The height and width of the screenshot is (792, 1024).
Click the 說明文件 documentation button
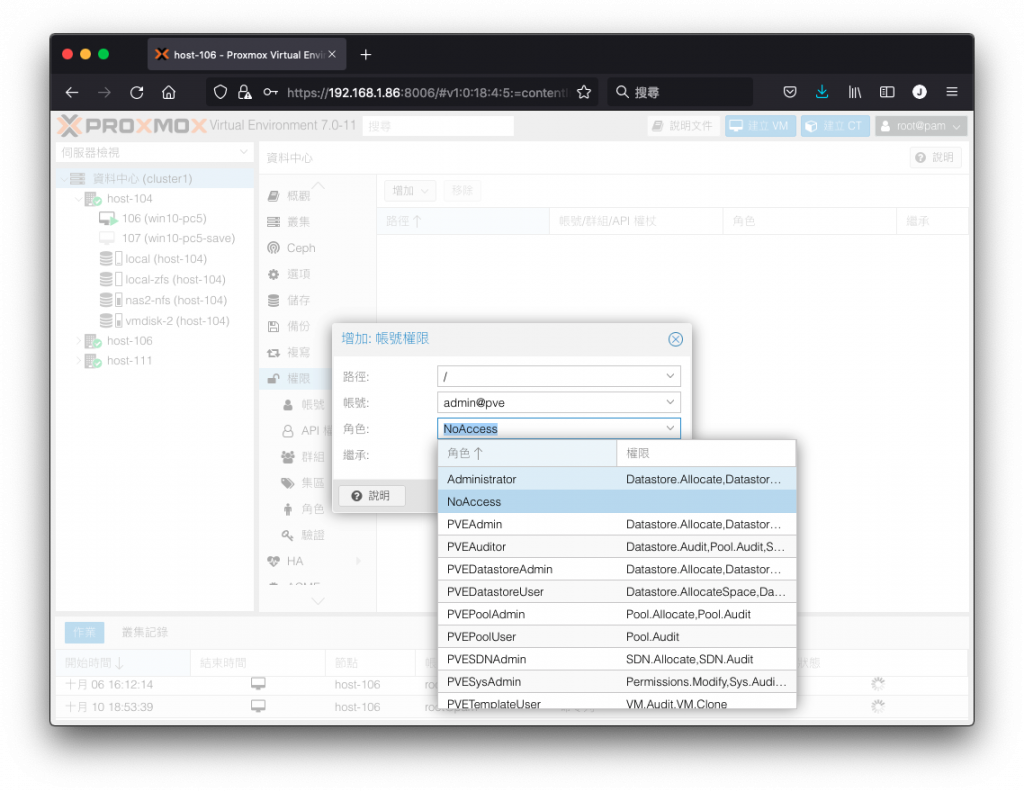click(683, 126)
